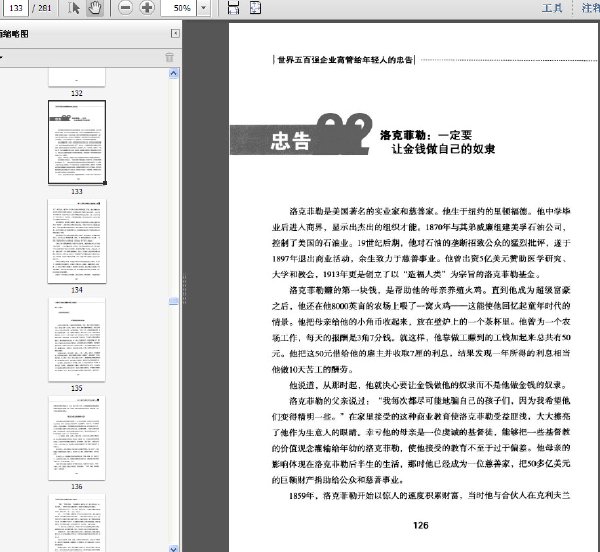600x552 pixels.
Task: Edit the page number field showing 133
Action: 15,8
